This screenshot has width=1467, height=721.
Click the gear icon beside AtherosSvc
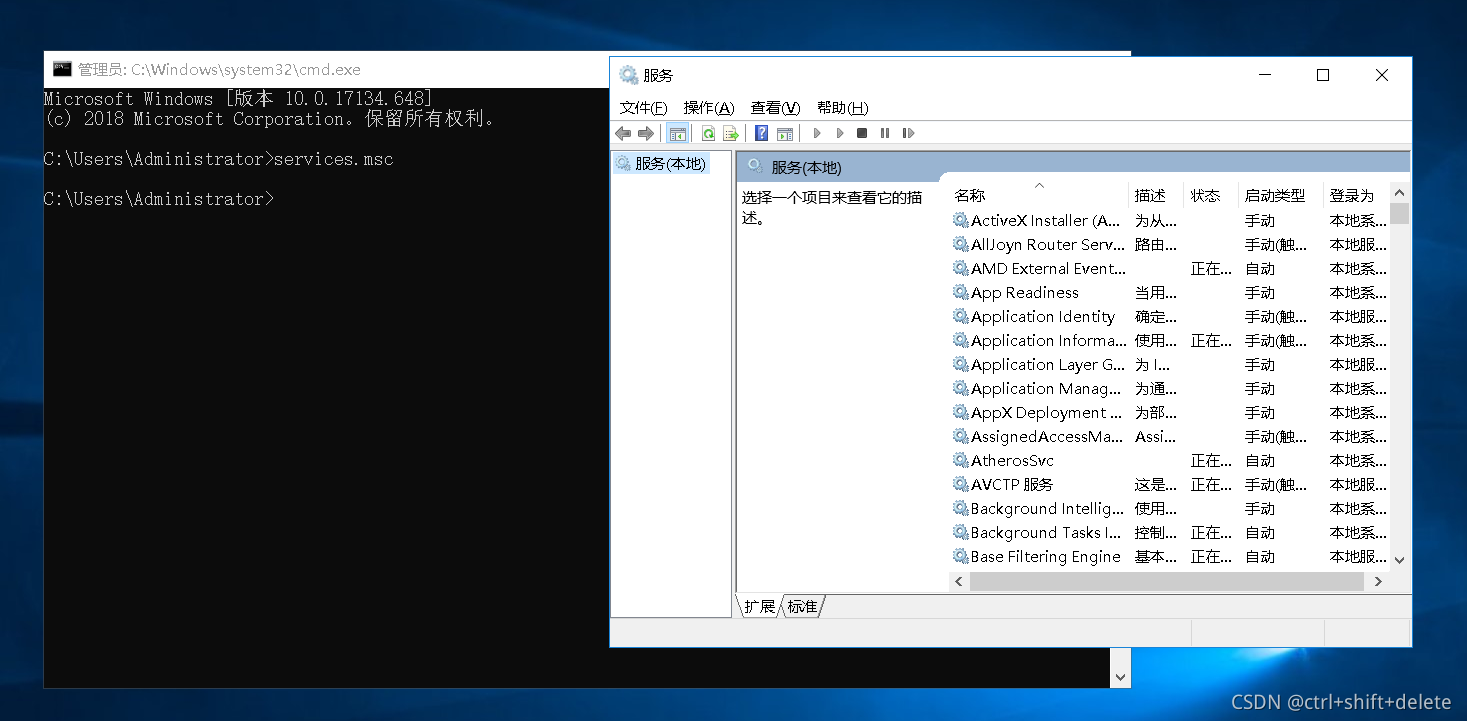coord(961,460)
